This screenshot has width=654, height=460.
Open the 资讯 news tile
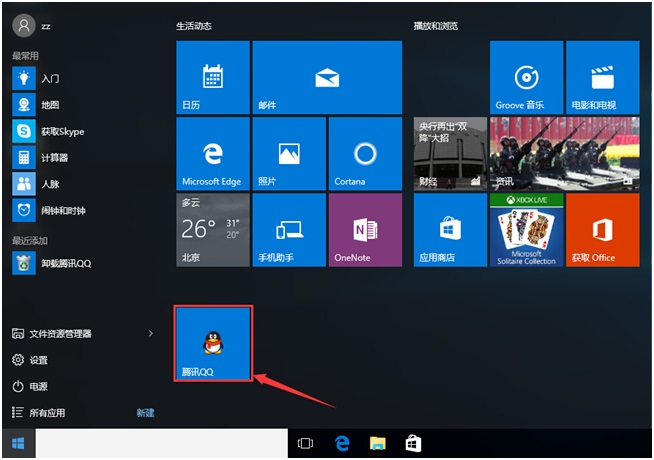pos(565,153)
